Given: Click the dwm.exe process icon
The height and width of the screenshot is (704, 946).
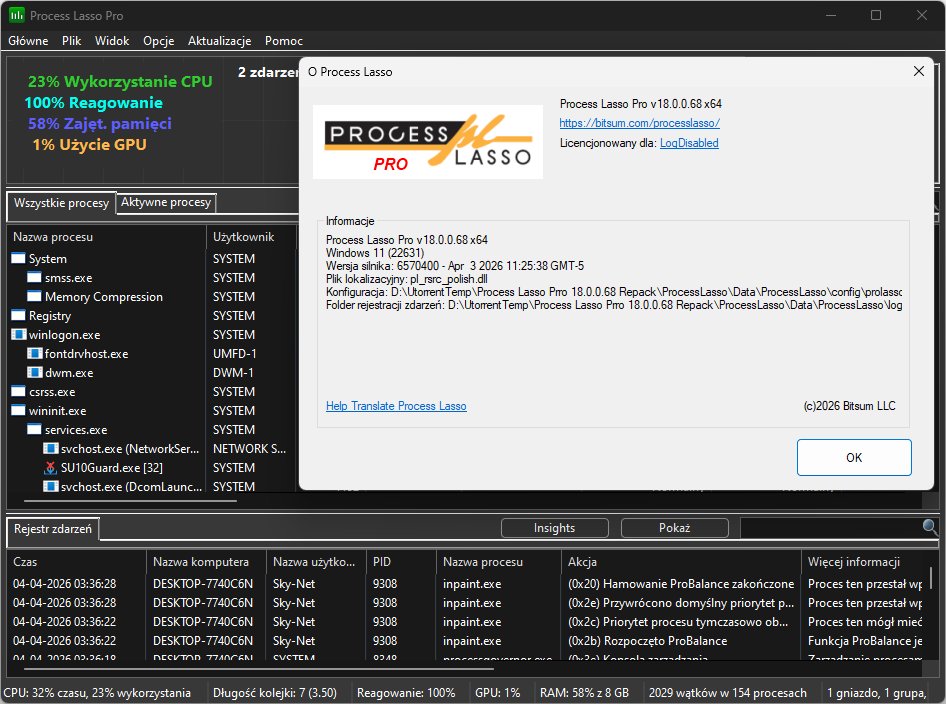Looking at the screenshot, I should tap(34, 372).
